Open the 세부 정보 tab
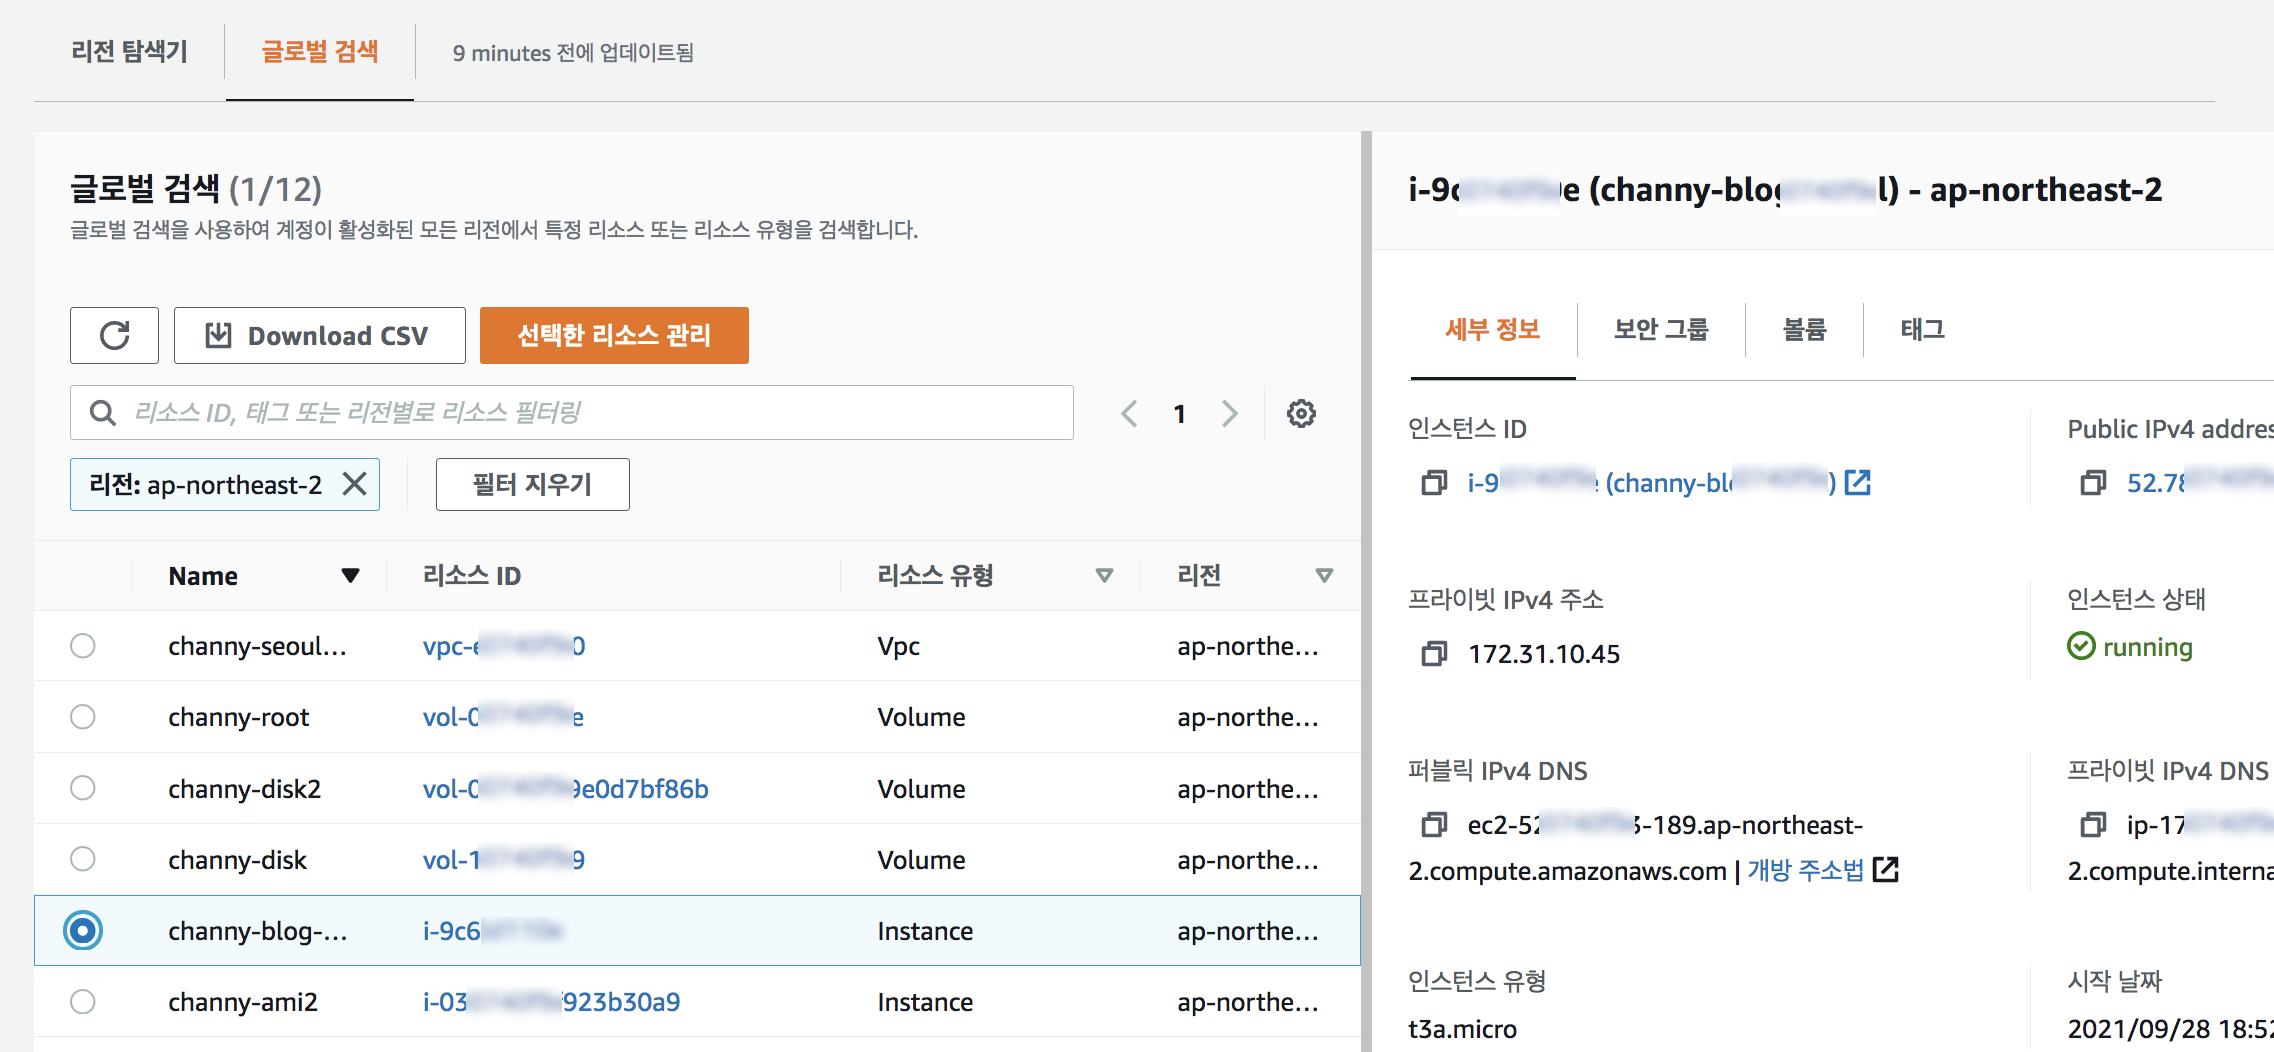This screenshot has width=2274, height=1052. tap(1492, 330)
